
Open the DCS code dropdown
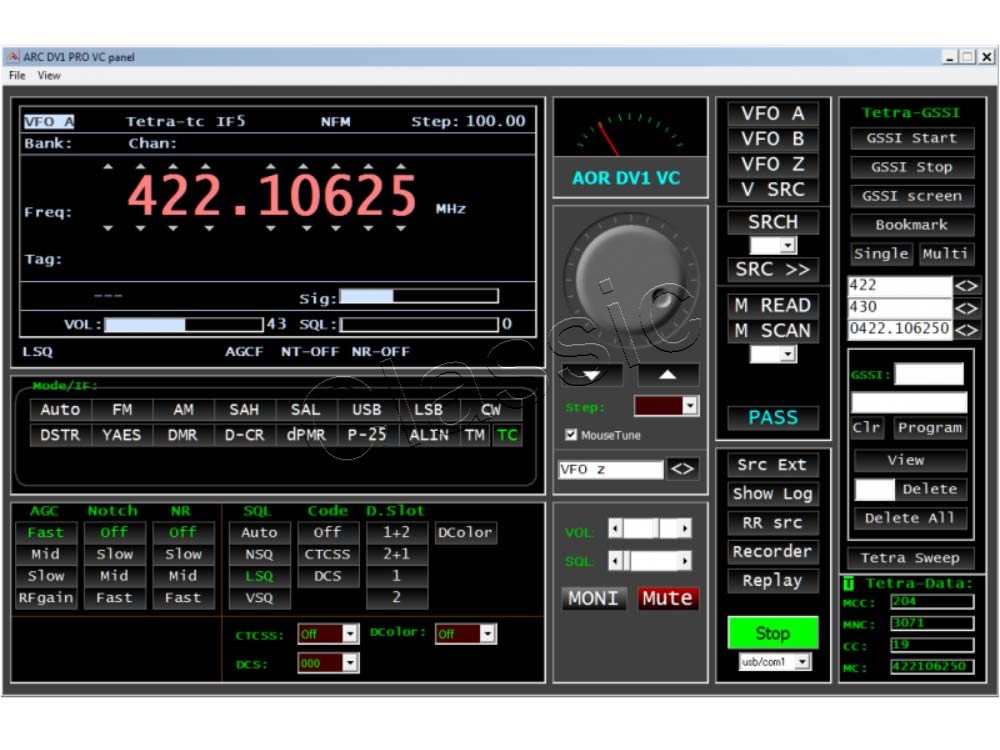coord(349,663)
